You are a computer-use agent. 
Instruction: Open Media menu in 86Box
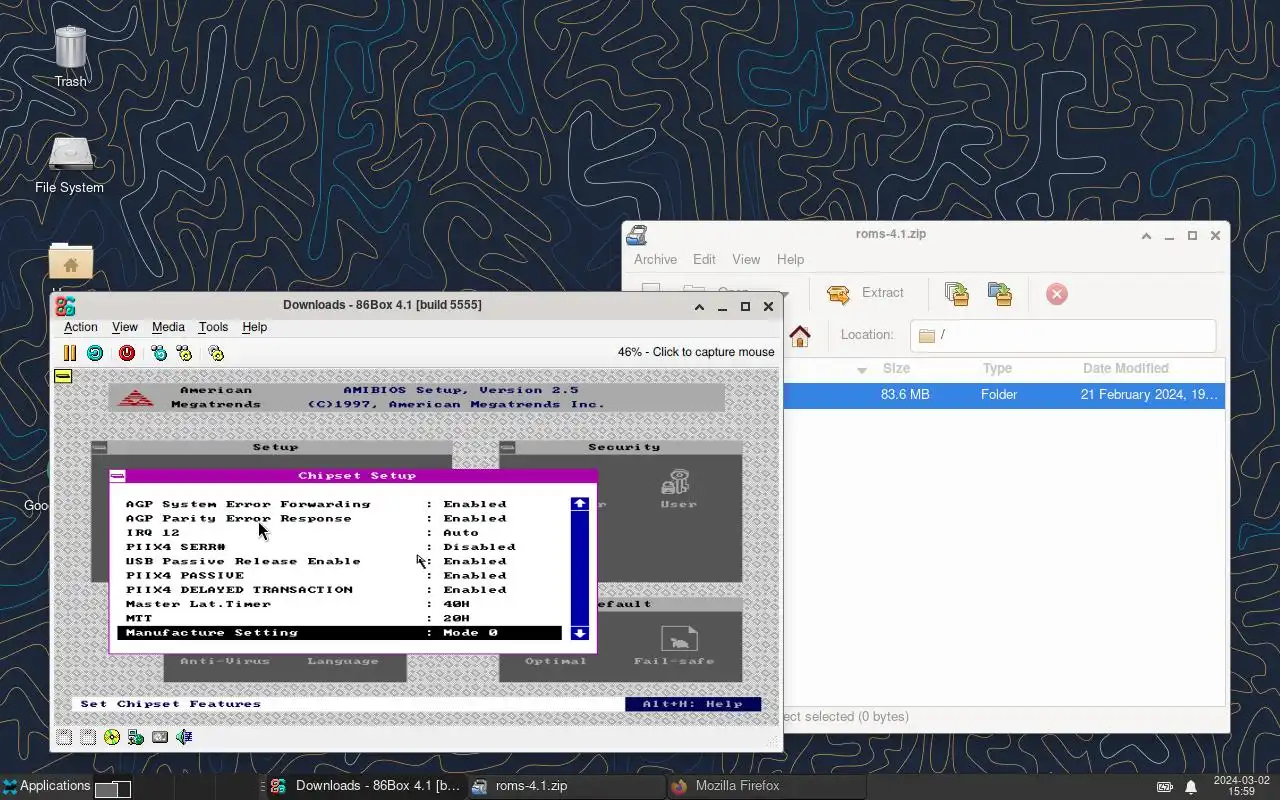coord(168,327)
